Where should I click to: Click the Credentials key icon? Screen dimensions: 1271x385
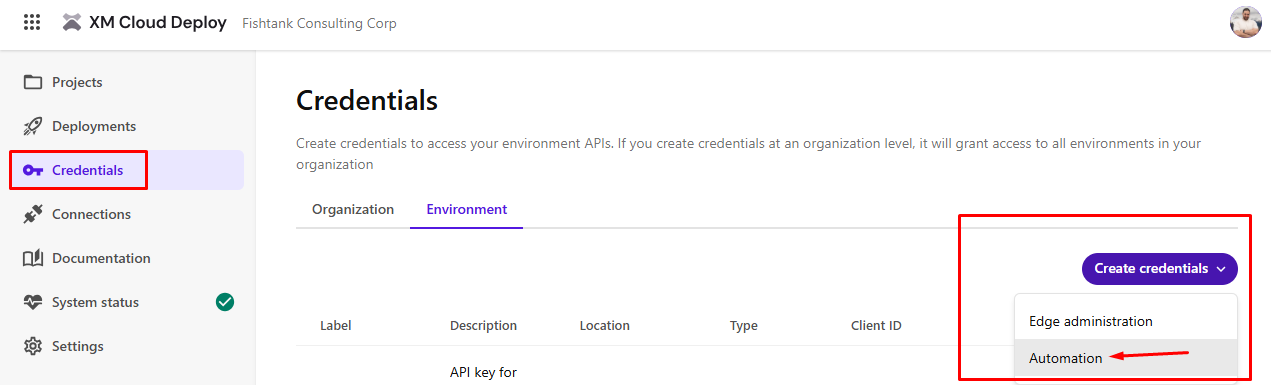tap(33, 170)
